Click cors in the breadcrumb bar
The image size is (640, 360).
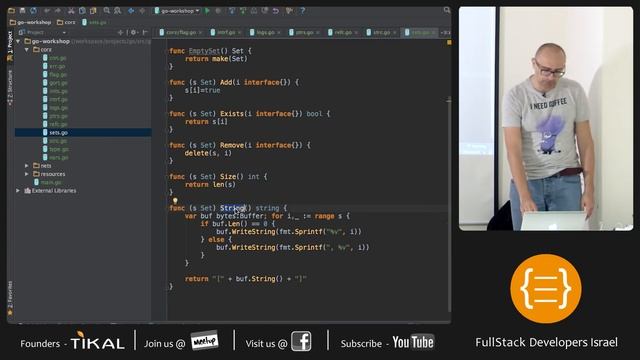(x=66, y=22)
